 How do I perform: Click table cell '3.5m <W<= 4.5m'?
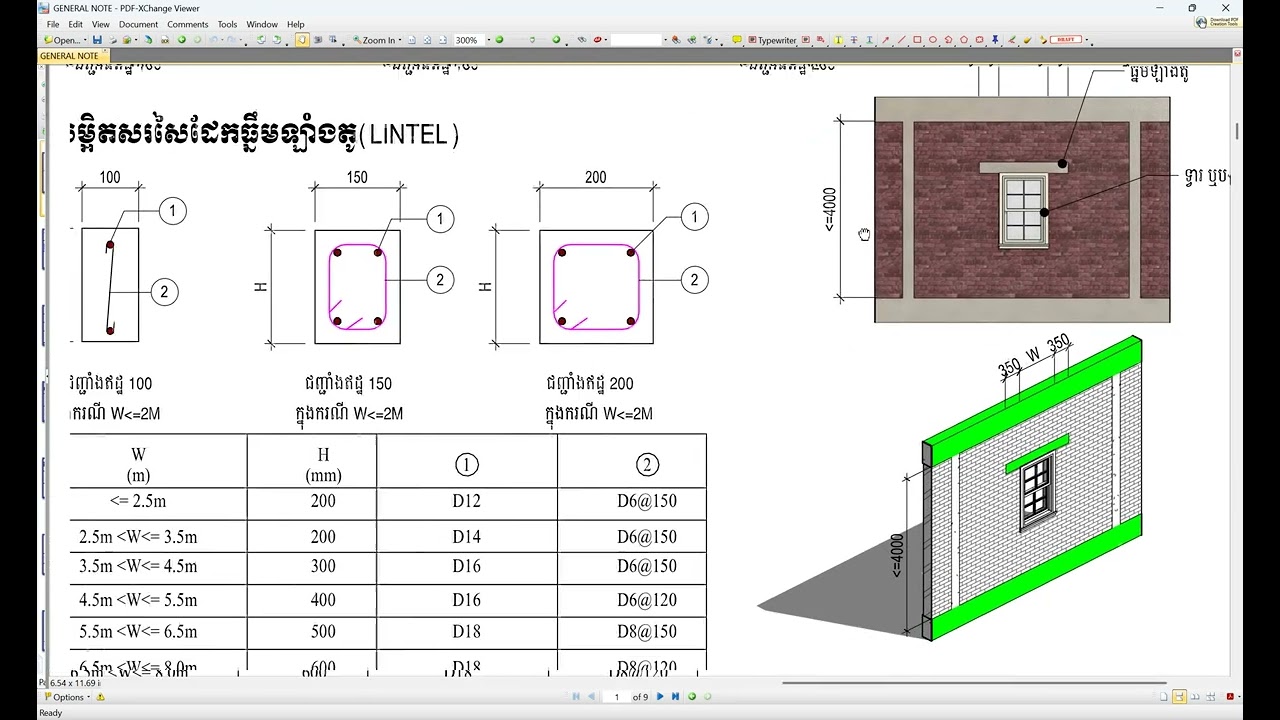coord(138,566)
